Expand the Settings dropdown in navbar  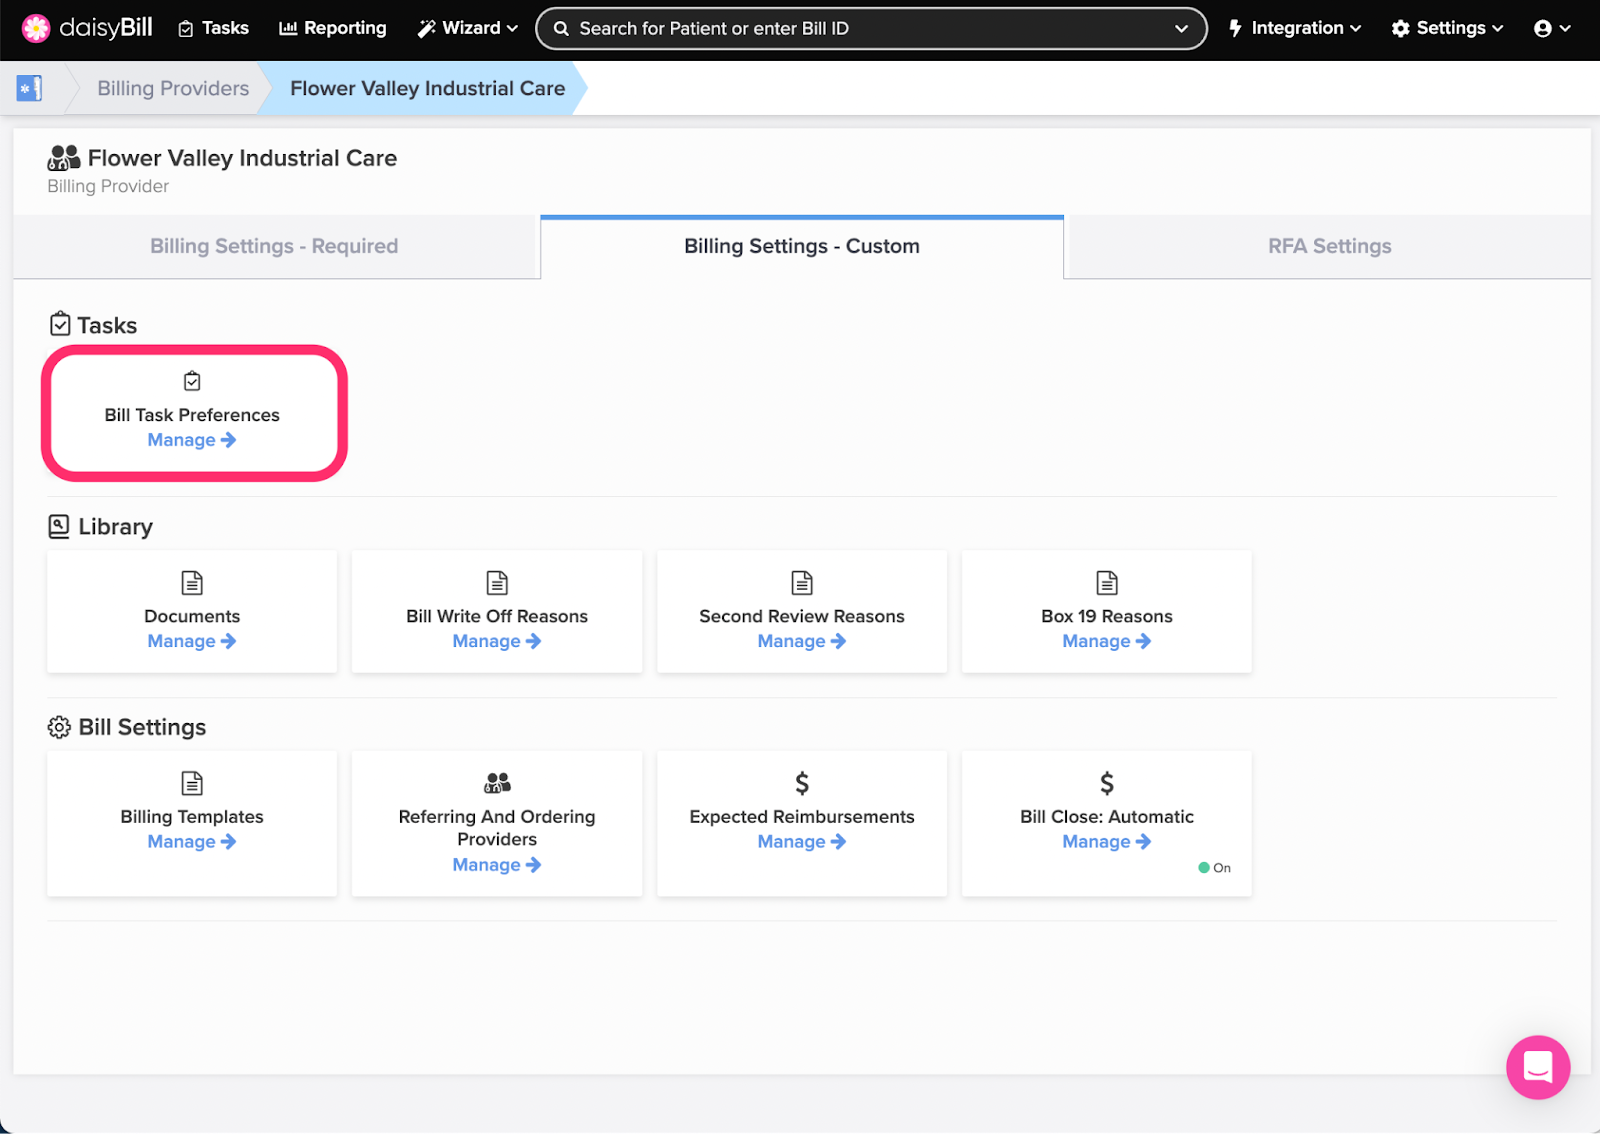[1447, 29]
